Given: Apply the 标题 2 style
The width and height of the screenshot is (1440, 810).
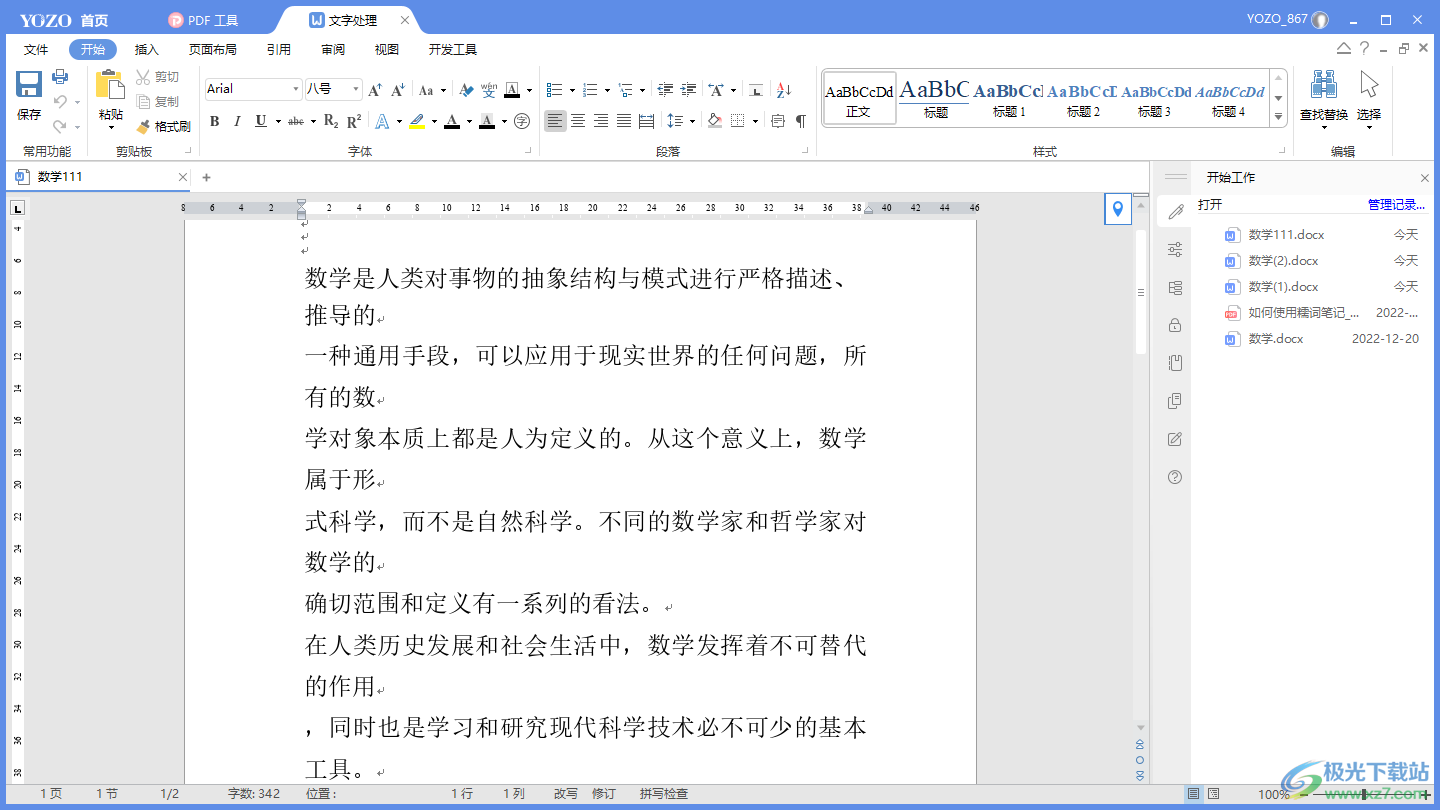Looking at the screenshot, I should [1082, 98].
